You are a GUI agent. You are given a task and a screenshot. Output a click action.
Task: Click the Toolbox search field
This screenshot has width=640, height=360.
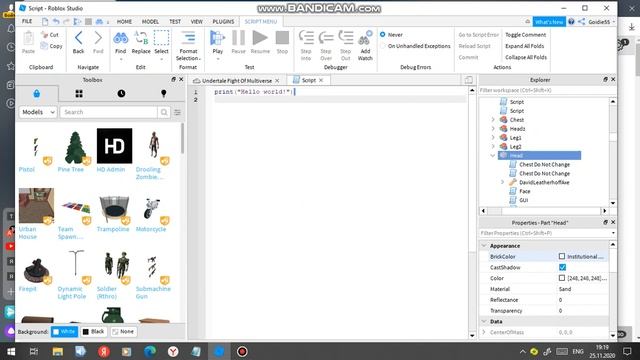[x=109, y=112]
